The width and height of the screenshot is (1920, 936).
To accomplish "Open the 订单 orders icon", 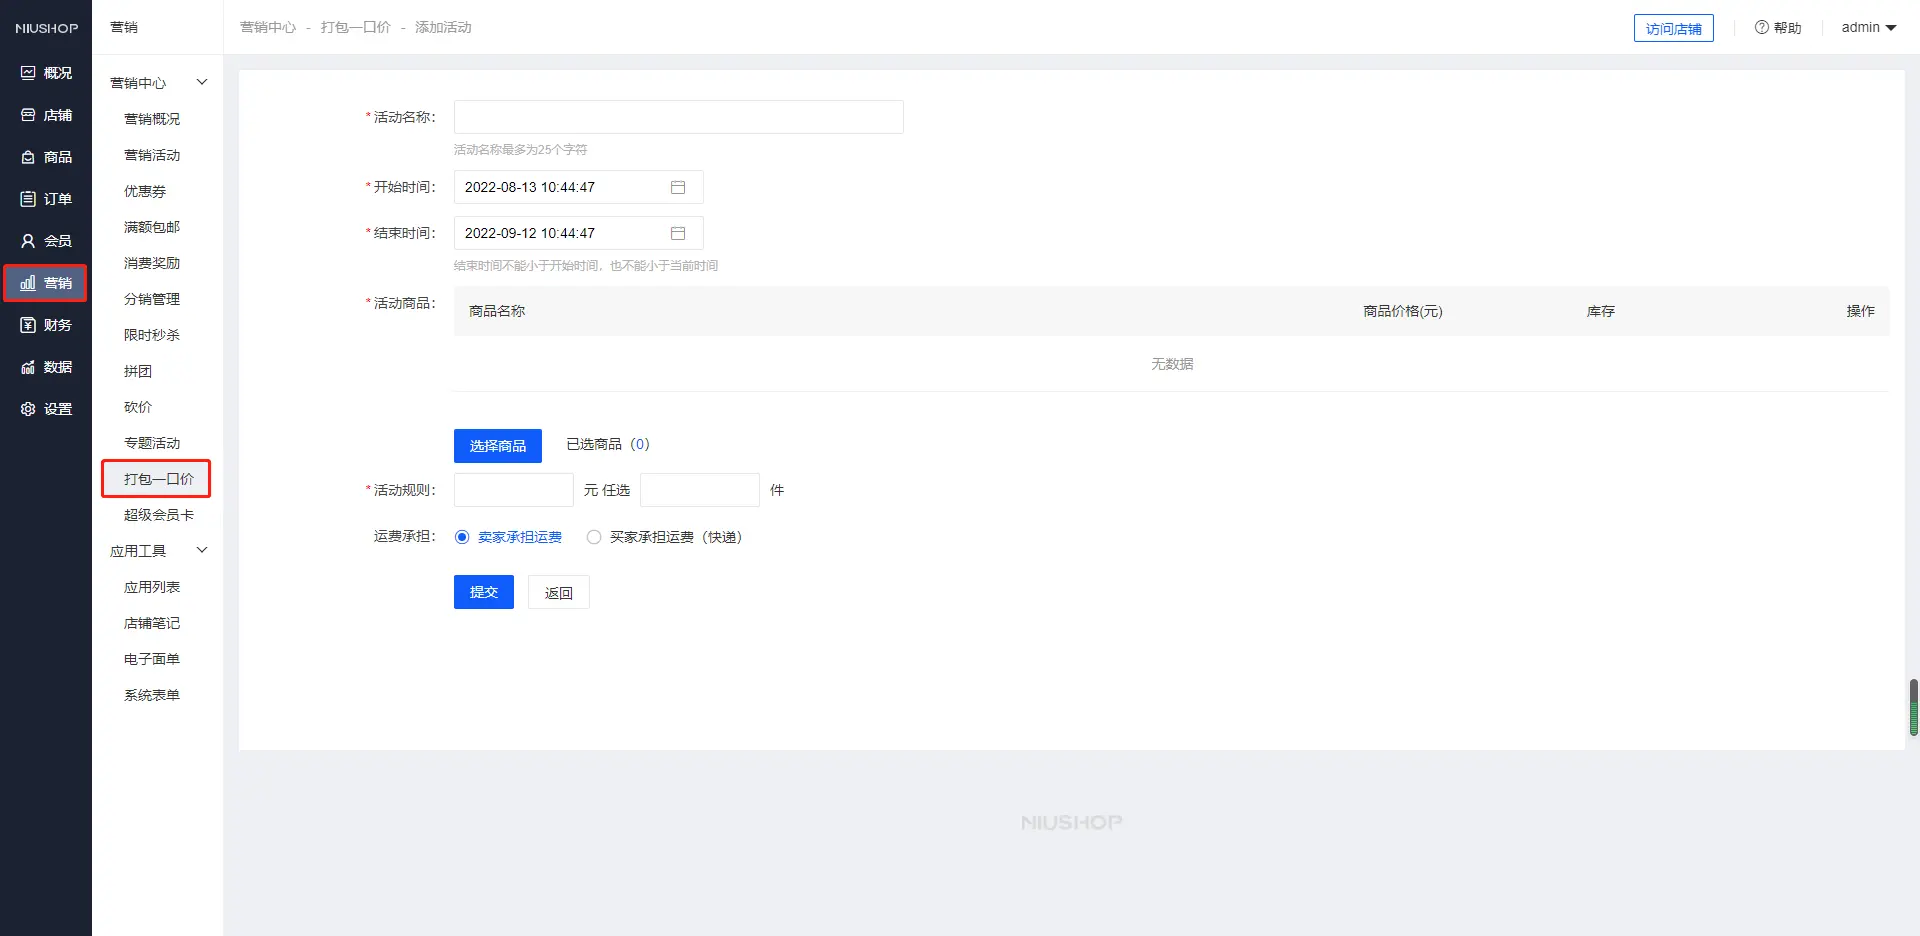I will 28,199.
